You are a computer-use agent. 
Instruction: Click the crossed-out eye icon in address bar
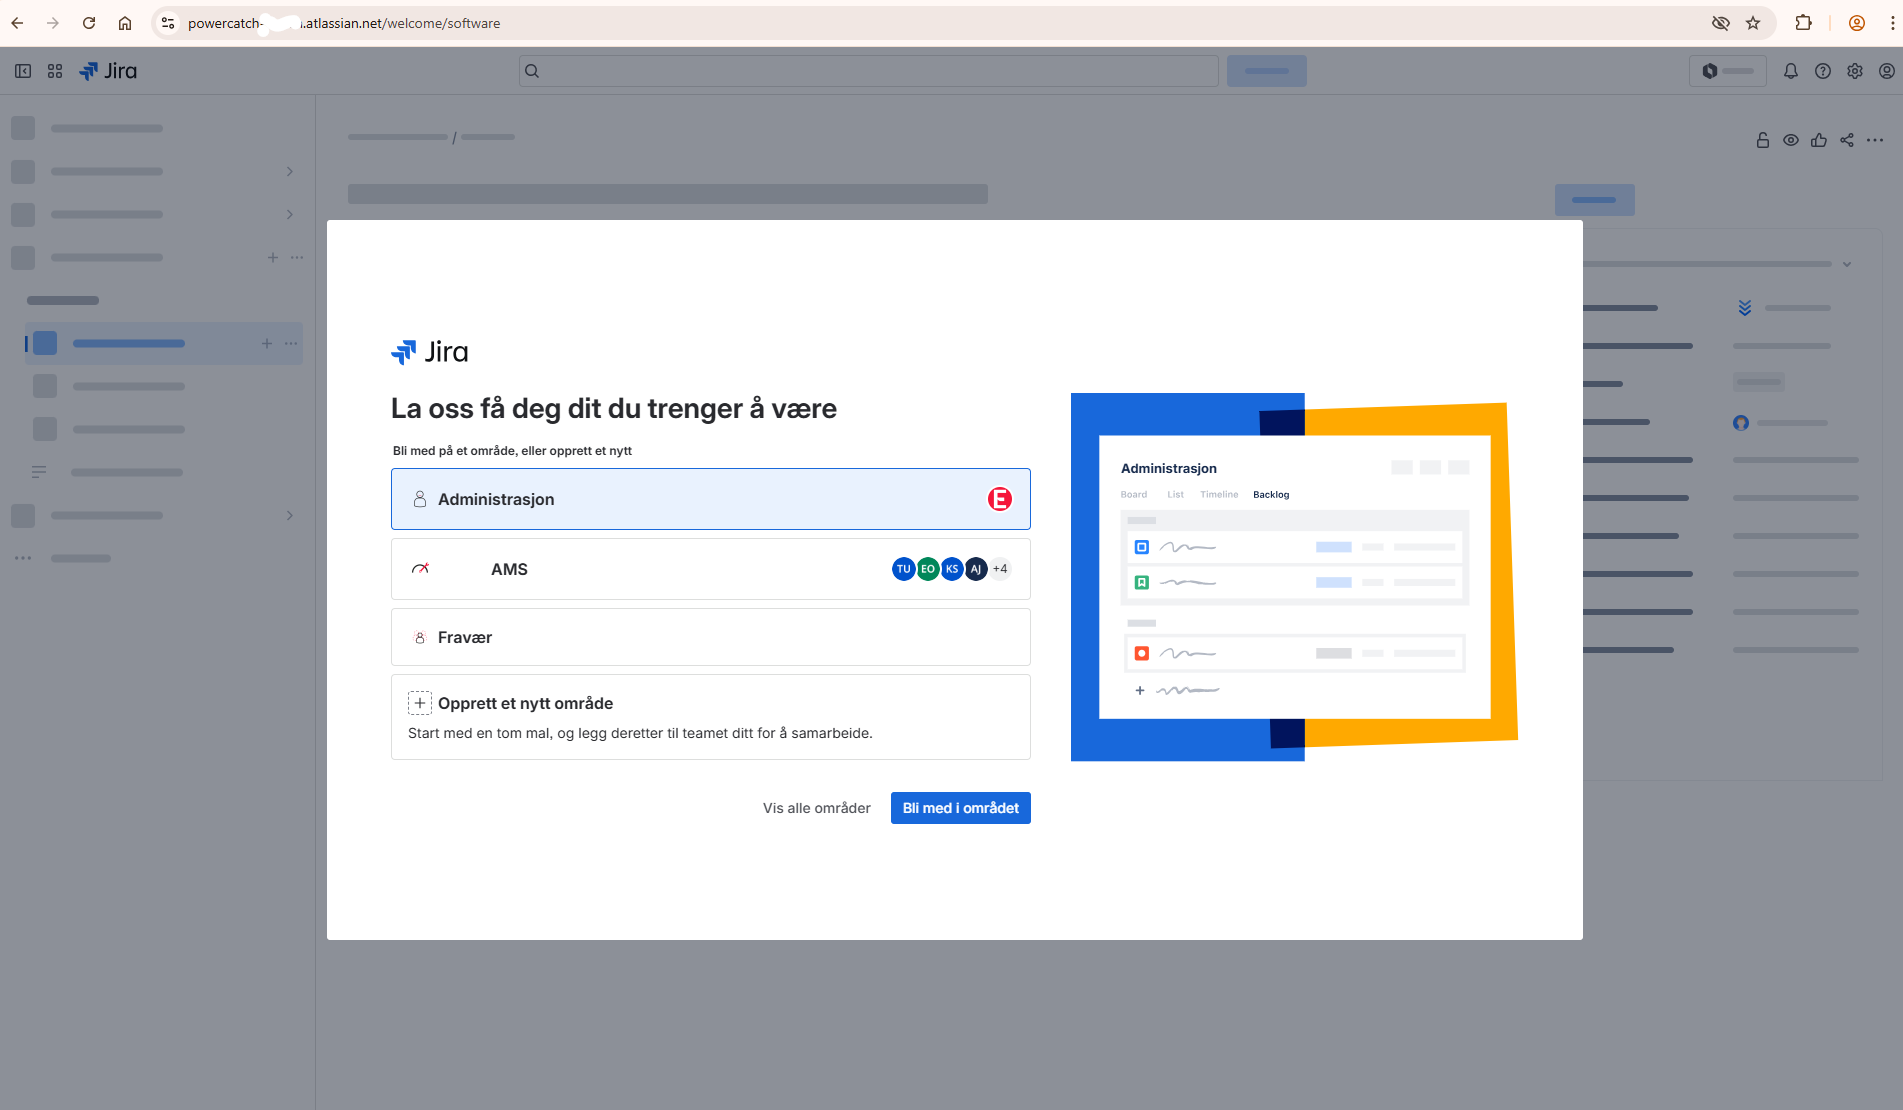[1721, 23]
